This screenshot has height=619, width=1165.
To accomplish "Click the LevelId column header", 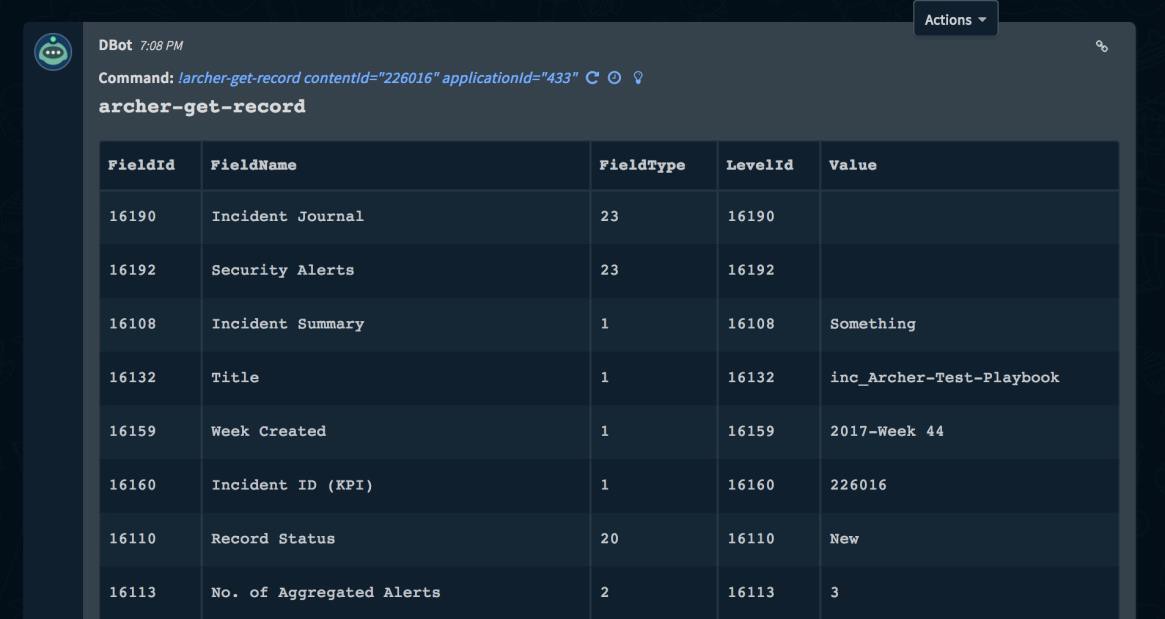I will pos(759,165).
